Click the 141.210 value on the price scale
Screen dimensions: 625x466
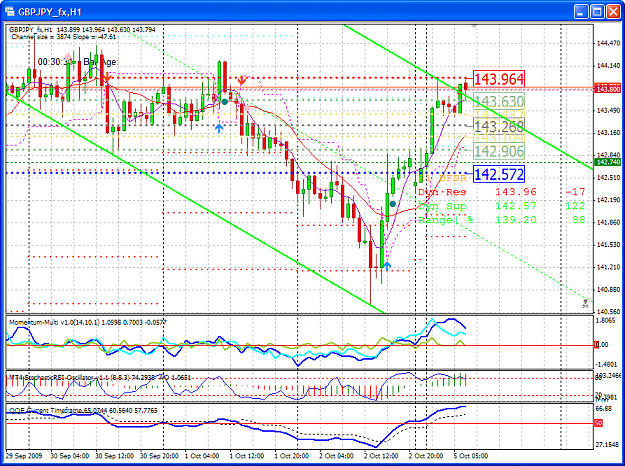(609, 267)
